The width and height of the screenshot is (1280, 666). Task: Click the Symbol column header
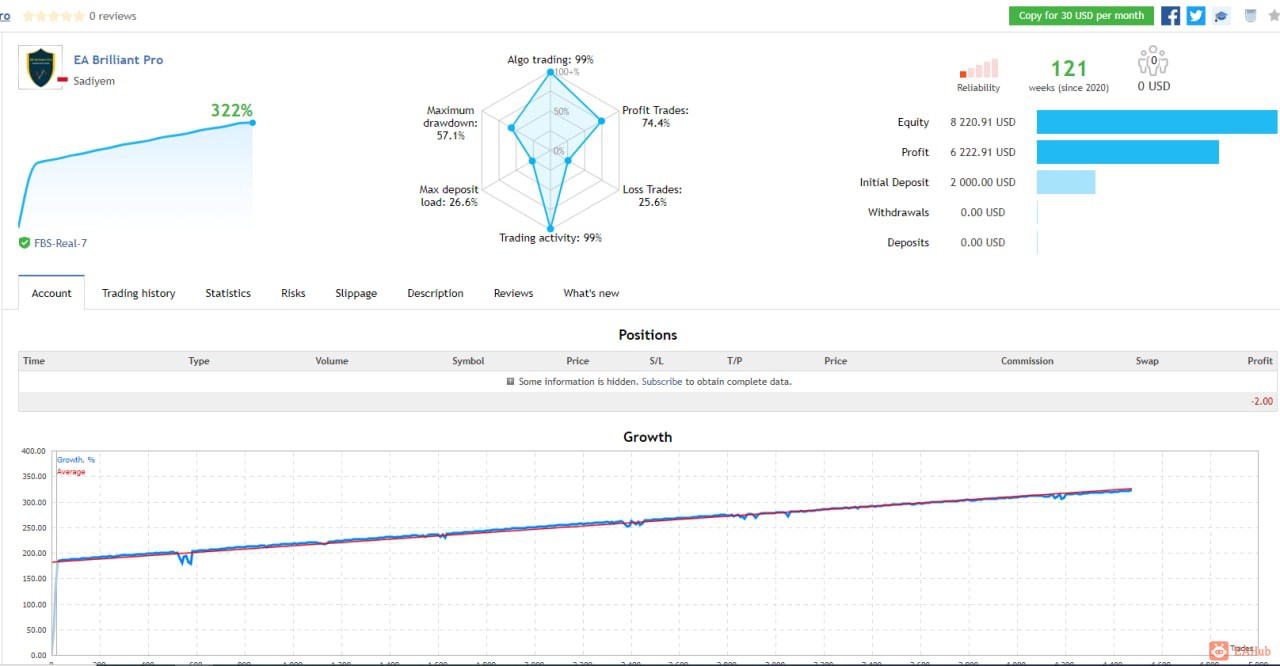pos(468,361)
